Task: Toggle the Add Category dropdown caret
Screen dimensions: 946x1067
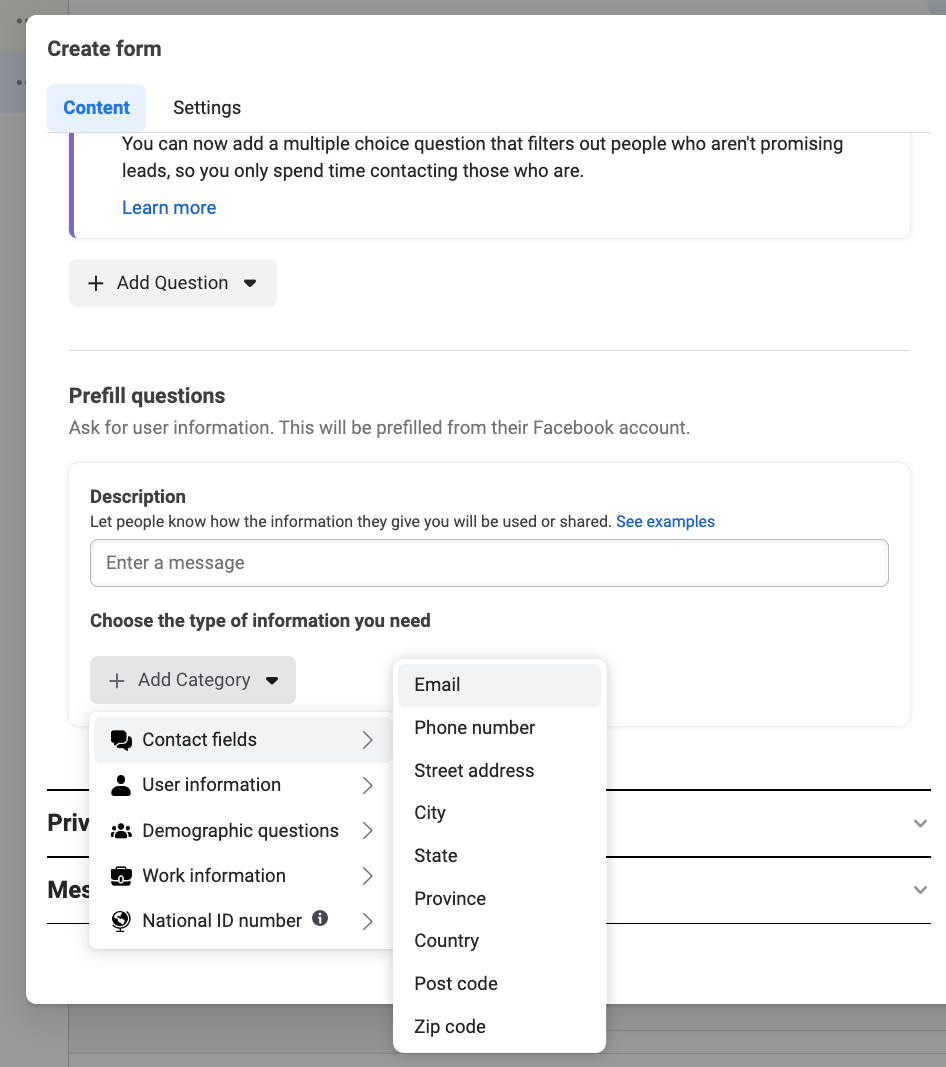Action: tap(272, 680)
